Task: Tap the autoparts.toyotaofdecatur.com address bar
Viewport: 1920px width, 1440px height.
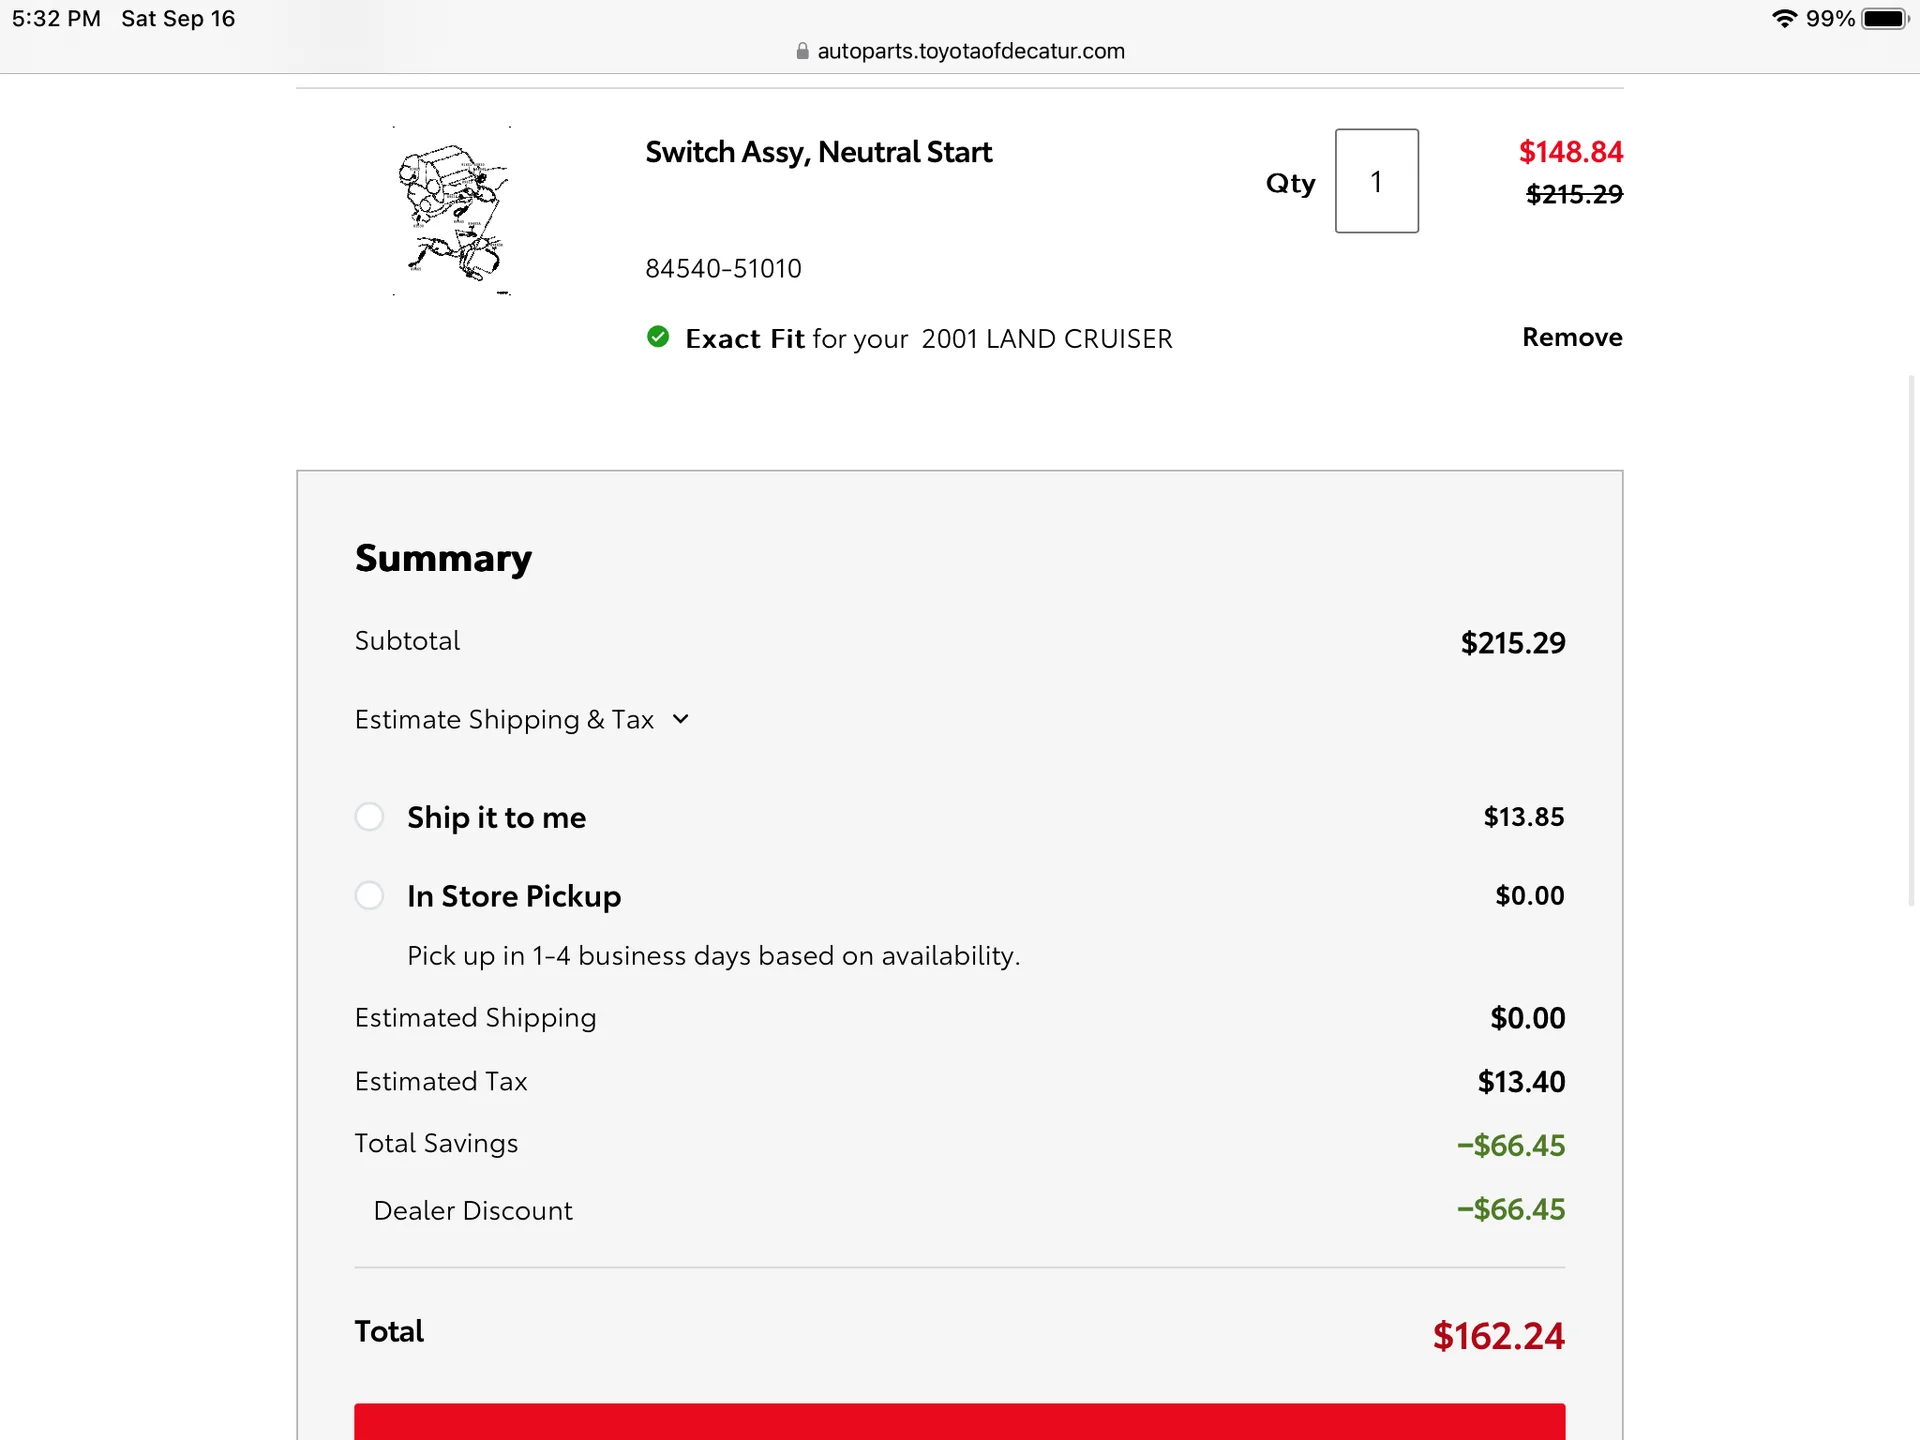Action: [x=960, y=51]
